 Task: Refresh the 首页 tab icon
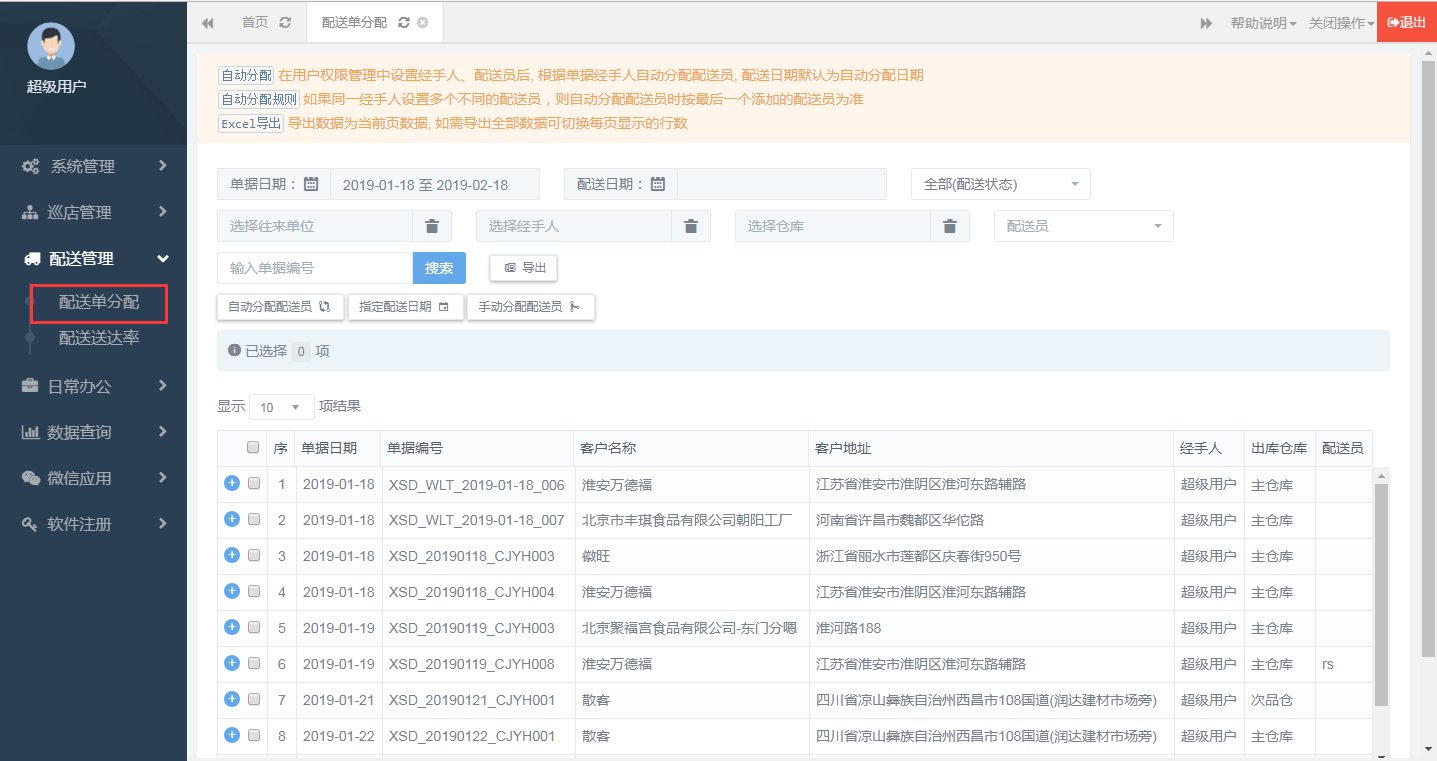point(285,22)
